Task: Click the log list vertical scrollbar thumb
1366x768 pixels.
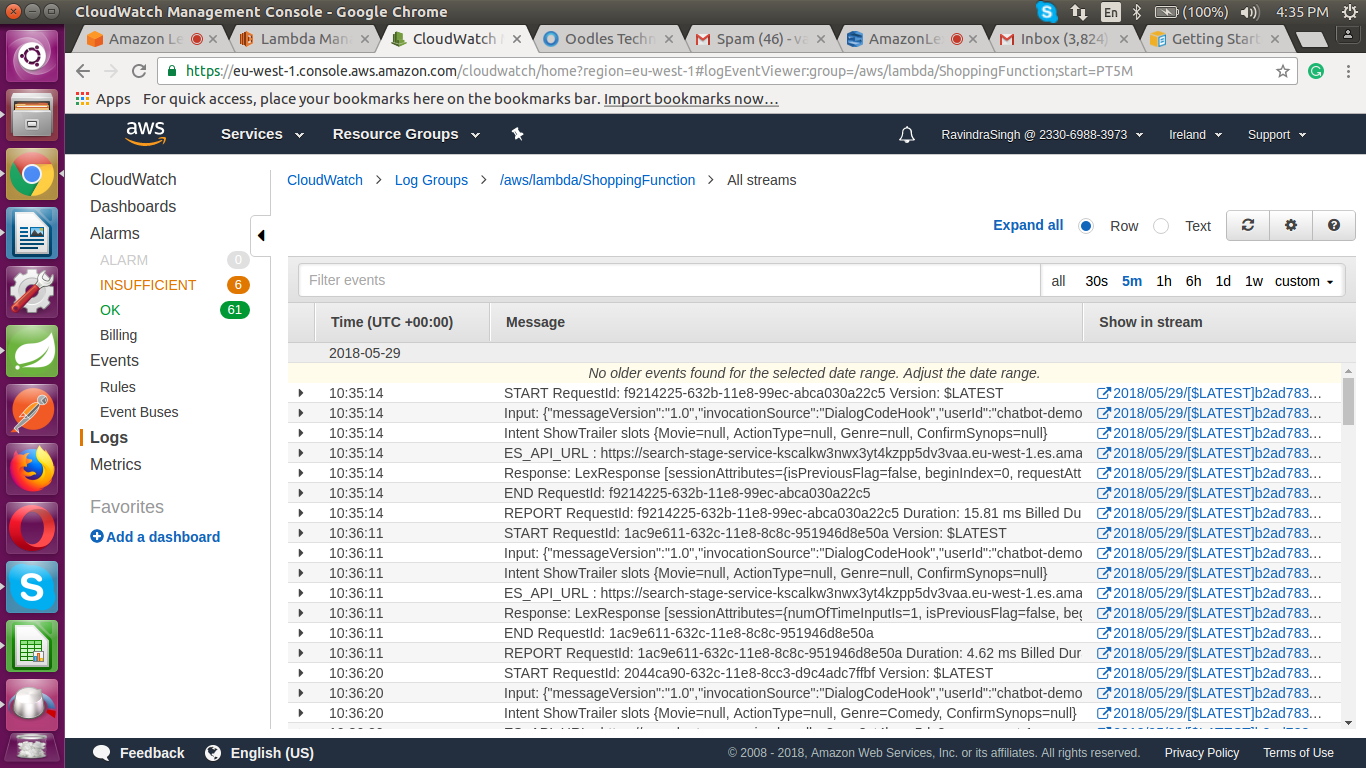Action: [1348, 400]
